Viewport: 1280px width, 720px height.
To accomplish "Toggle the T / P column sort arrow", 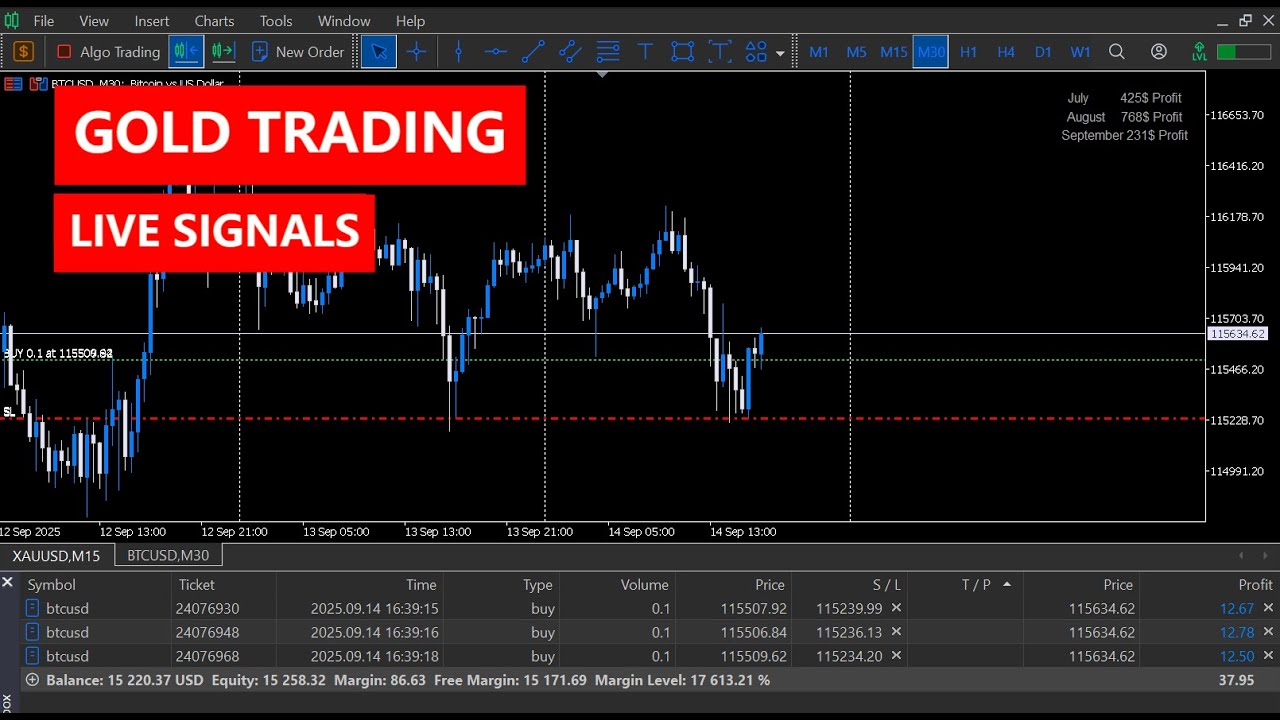I will click(x=1006, y=584).
